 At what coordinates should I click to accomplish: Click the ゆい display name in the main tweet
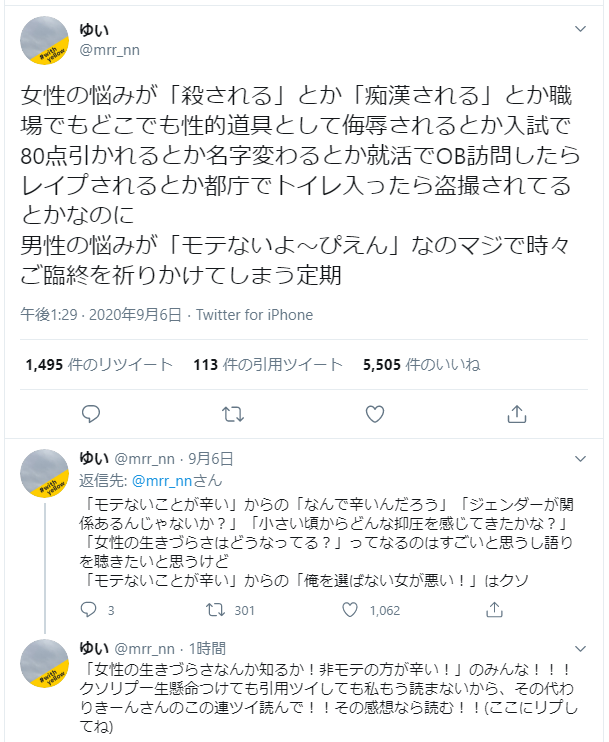(94, 30)
